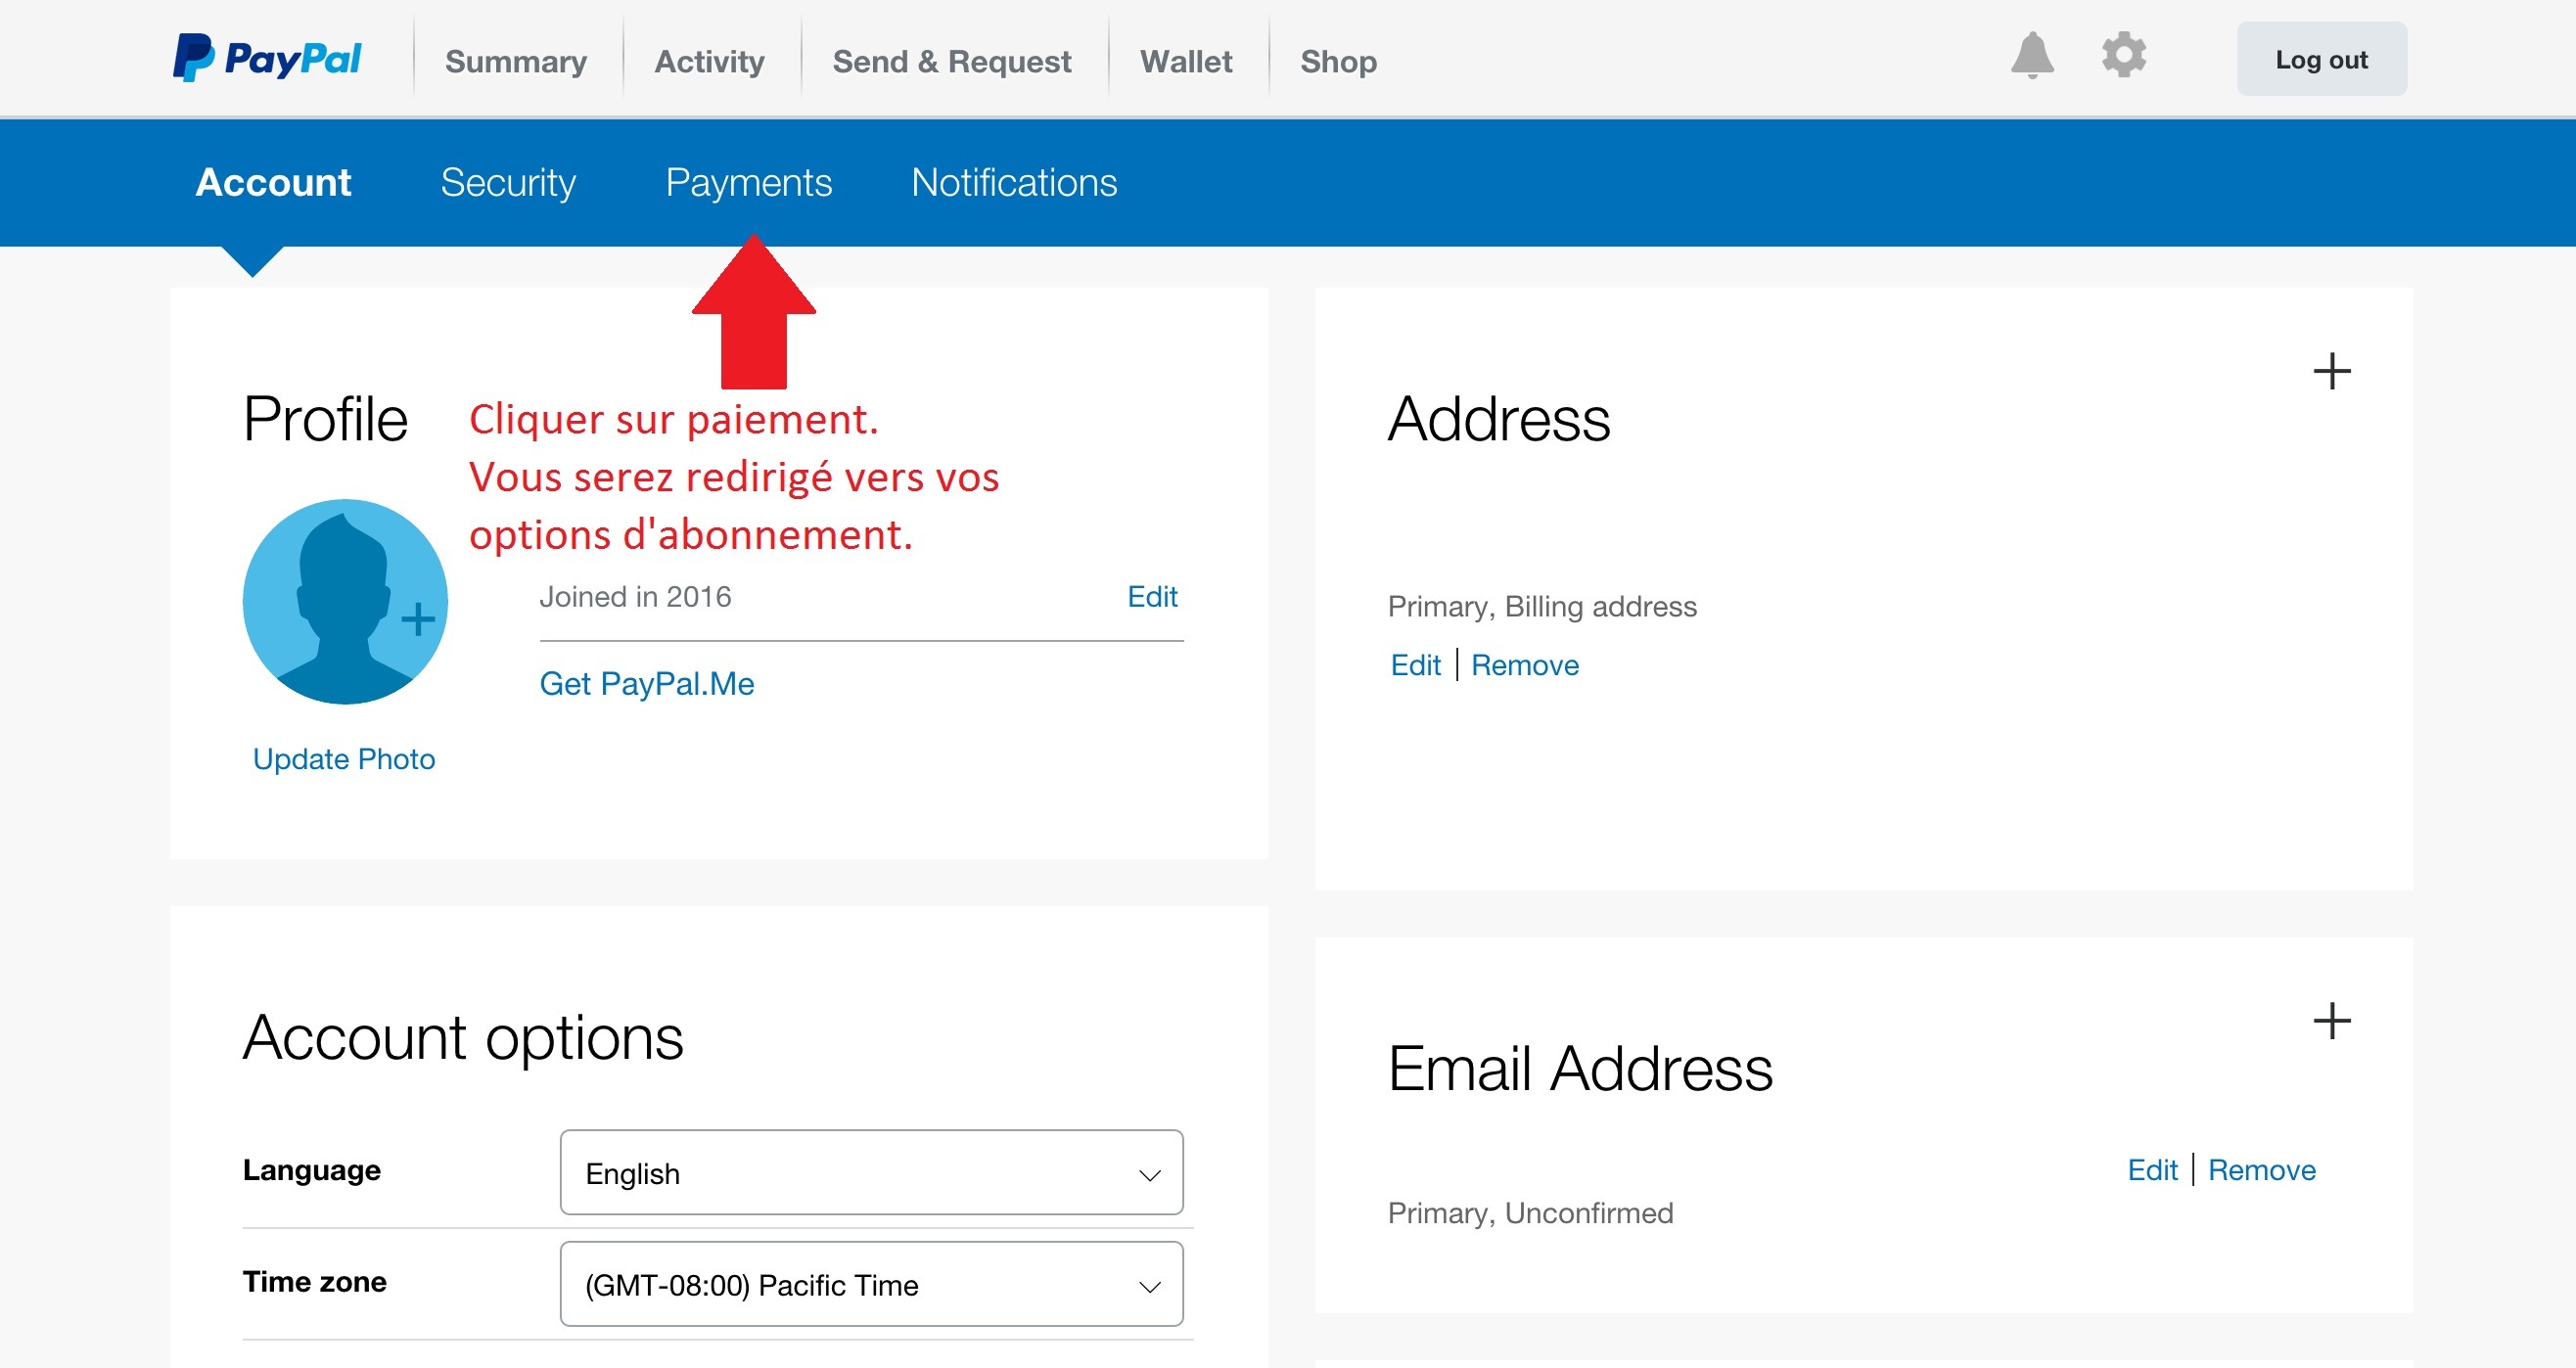Screen dimensions: 2576x1368
Task: Open the Wallet menu
Action: pos(1186,61)
